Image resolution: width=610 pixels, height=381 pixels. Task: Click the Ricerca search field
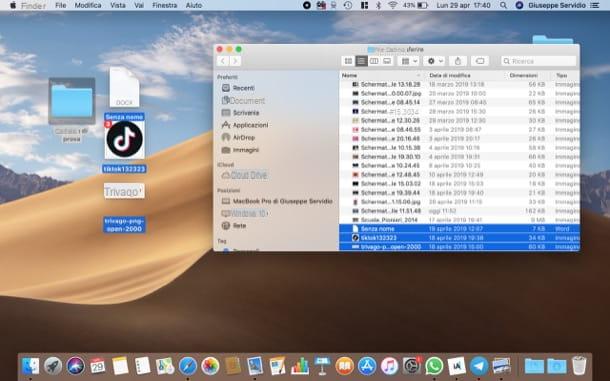point(539,61)
